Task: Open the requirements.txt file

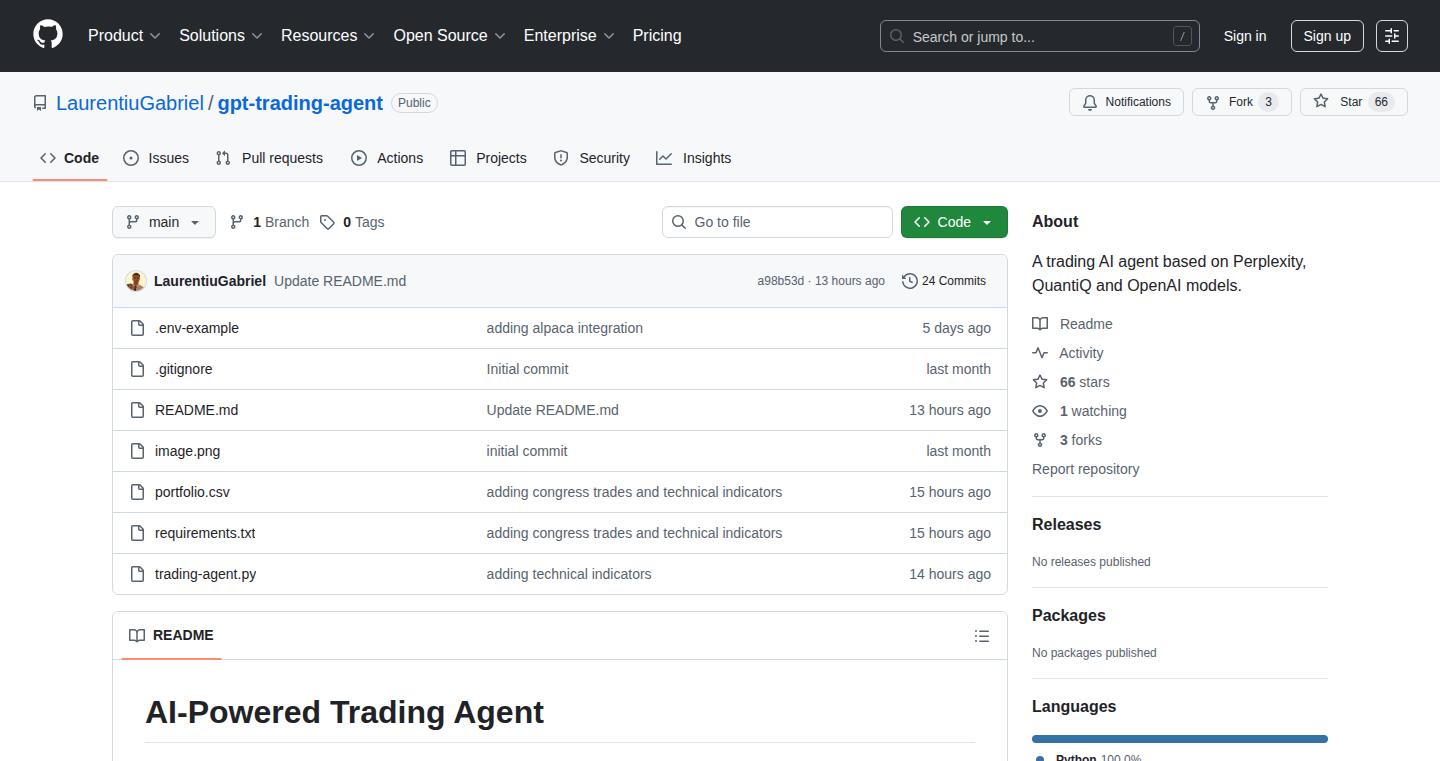Action: (x=205, y=533)
